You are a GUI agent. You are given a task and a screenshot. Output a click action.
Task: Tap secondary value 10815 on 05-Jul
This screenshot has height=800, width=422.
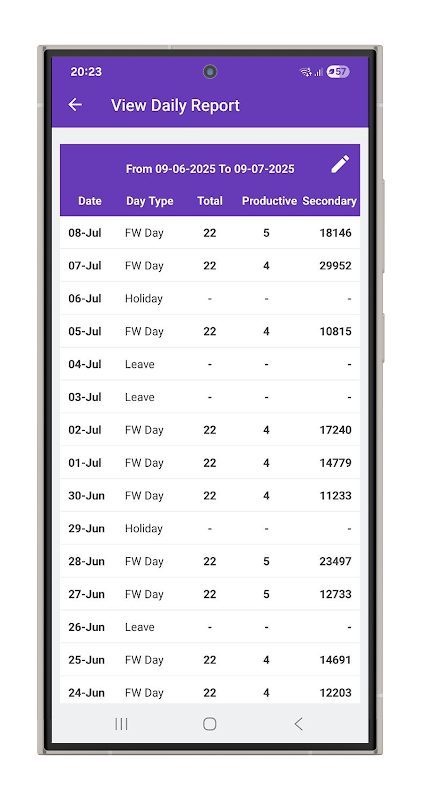[335, 332]
